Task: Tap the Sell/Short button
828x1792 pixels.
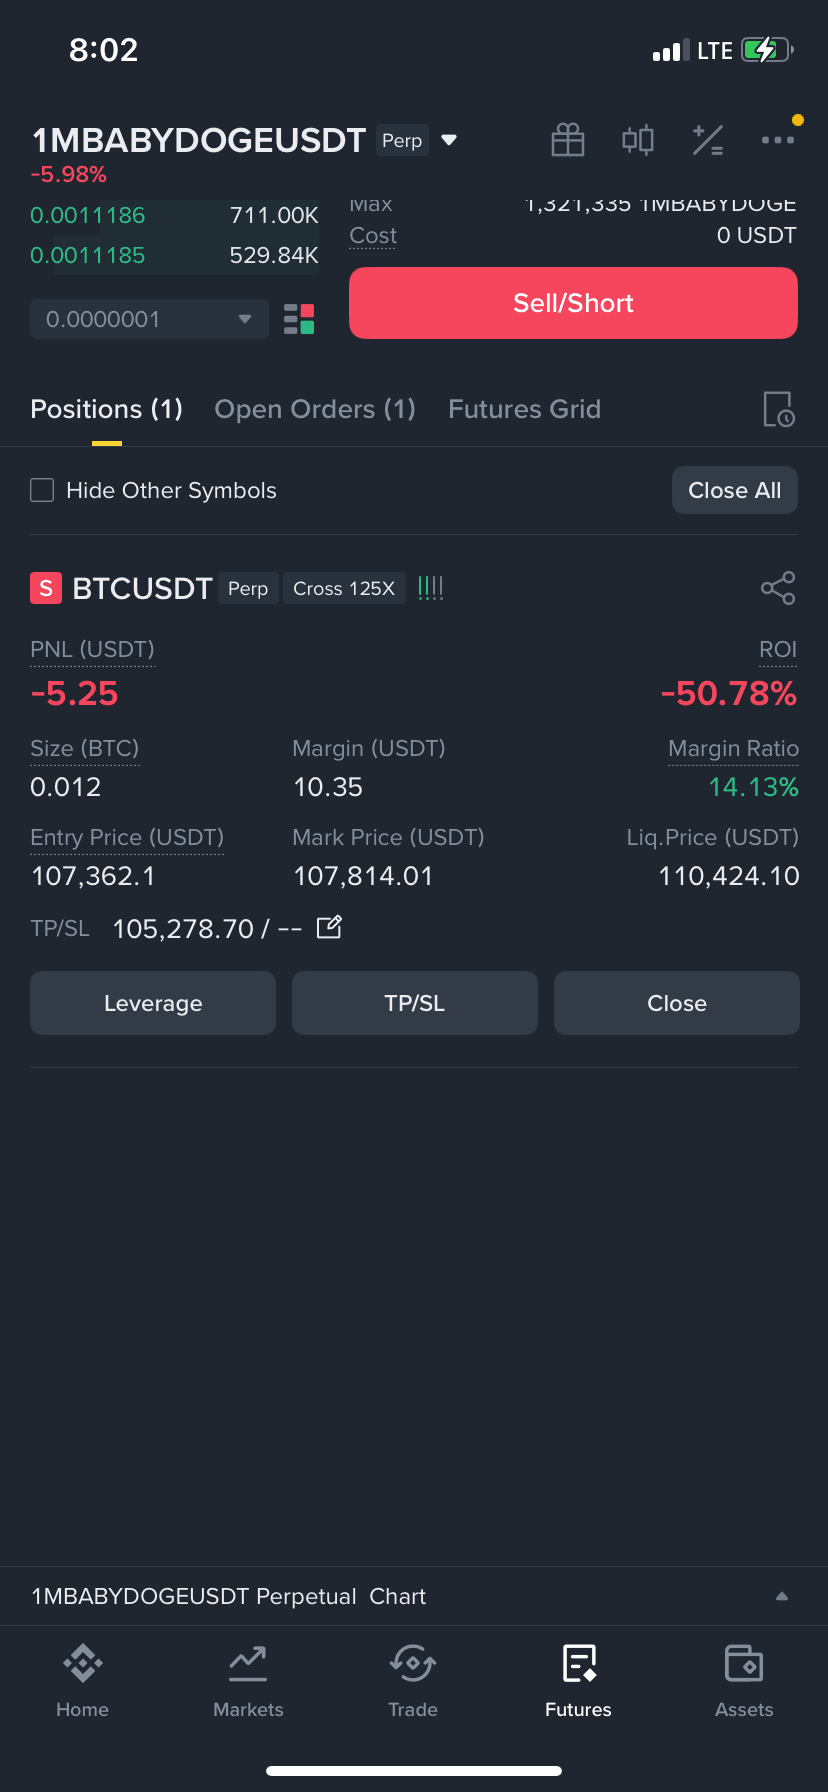Action: click(x=573, y=303)
